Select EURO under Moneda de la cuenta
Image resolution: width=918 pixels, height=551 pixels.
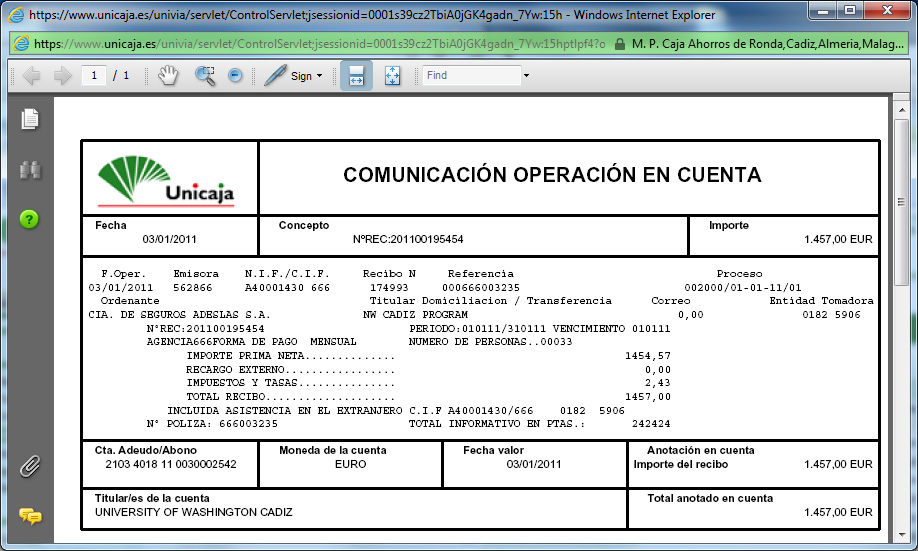(351, 464)
